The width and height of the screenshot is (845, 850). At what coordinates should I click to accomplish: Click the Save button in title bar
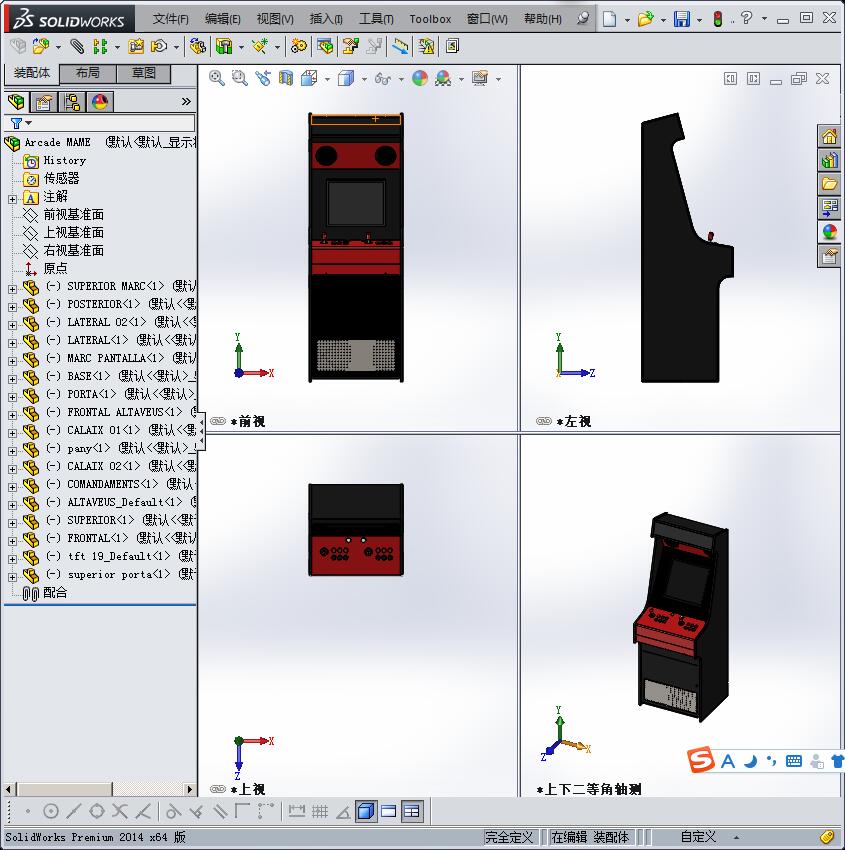click(x=681, y=19)
